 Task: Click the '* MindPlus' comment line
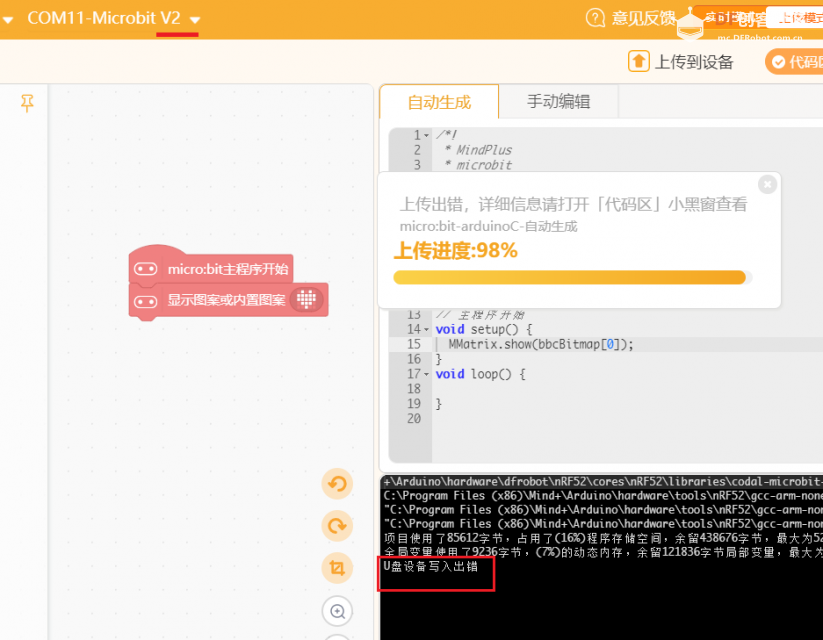coord(478,150)
